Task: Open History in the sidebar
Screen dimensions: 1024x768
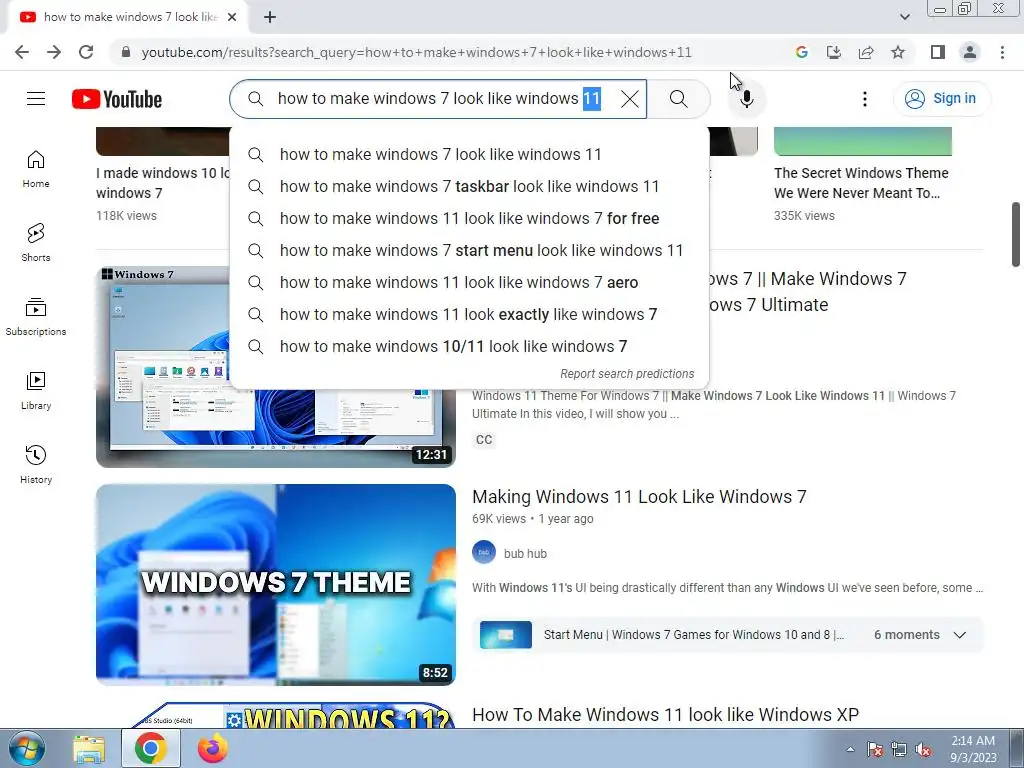Action: pyautogui.click(x=36, y=465)
